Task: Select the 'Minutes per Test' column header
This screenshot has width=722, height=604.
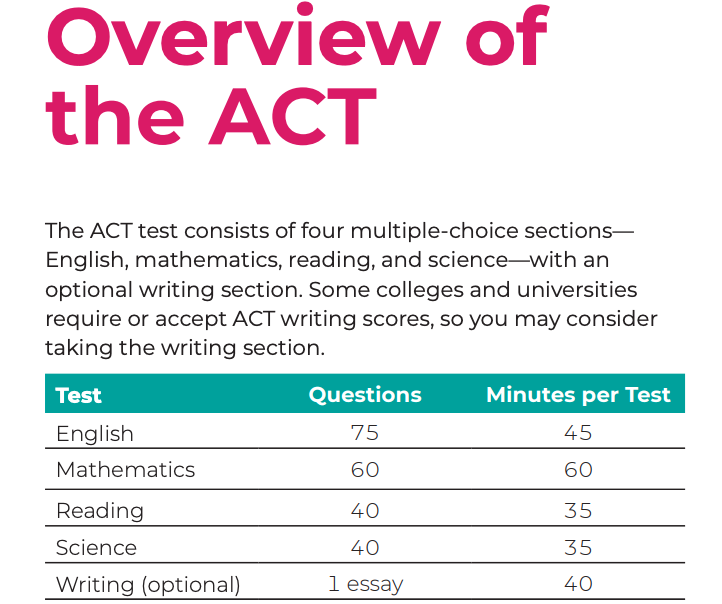Action: pyautogui.click(x=578, y=395)
